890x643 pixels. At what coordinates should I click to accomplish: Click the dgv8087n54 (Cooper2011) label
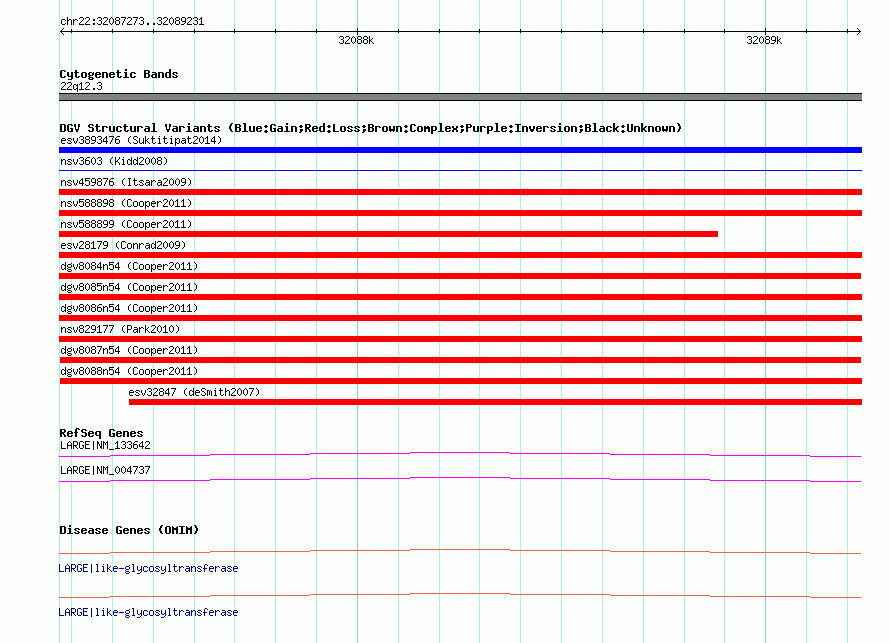129,350
